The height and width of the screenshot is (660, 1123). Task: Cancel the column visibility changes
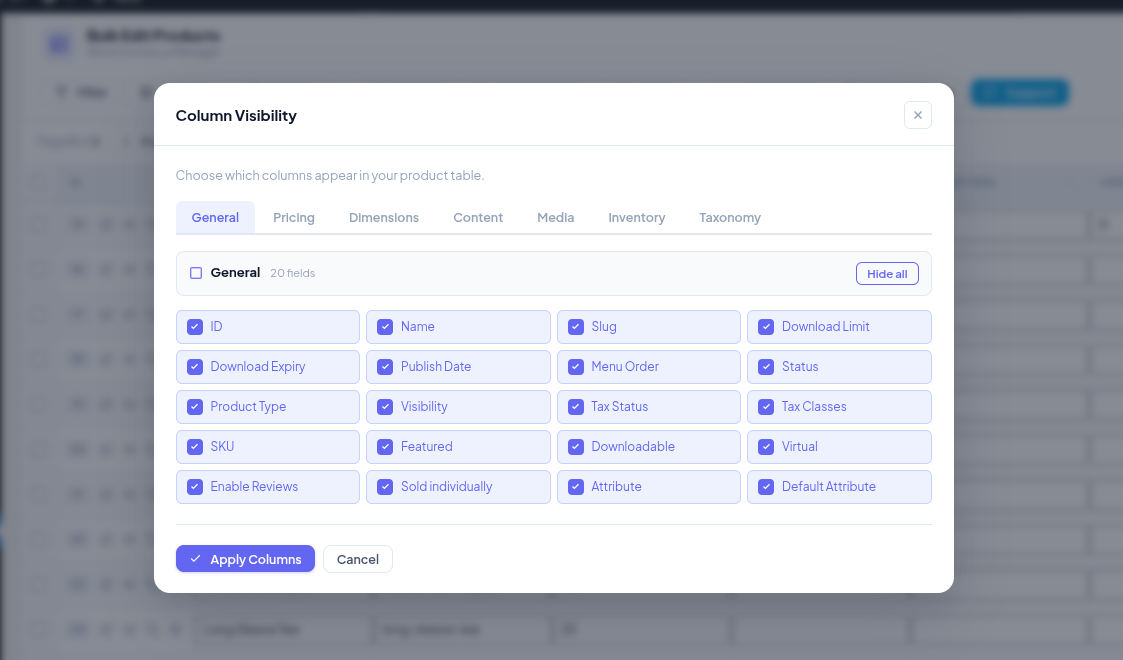357,559
